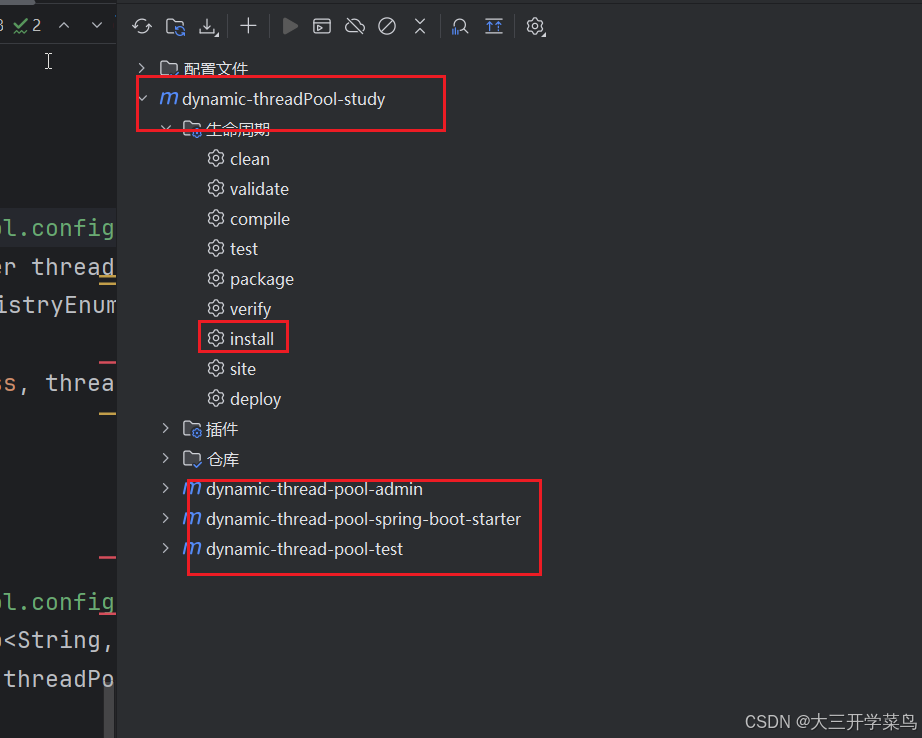Select the install lifecycle goal
The height and width of the screenshot is (738, 922).
[251, 338]
